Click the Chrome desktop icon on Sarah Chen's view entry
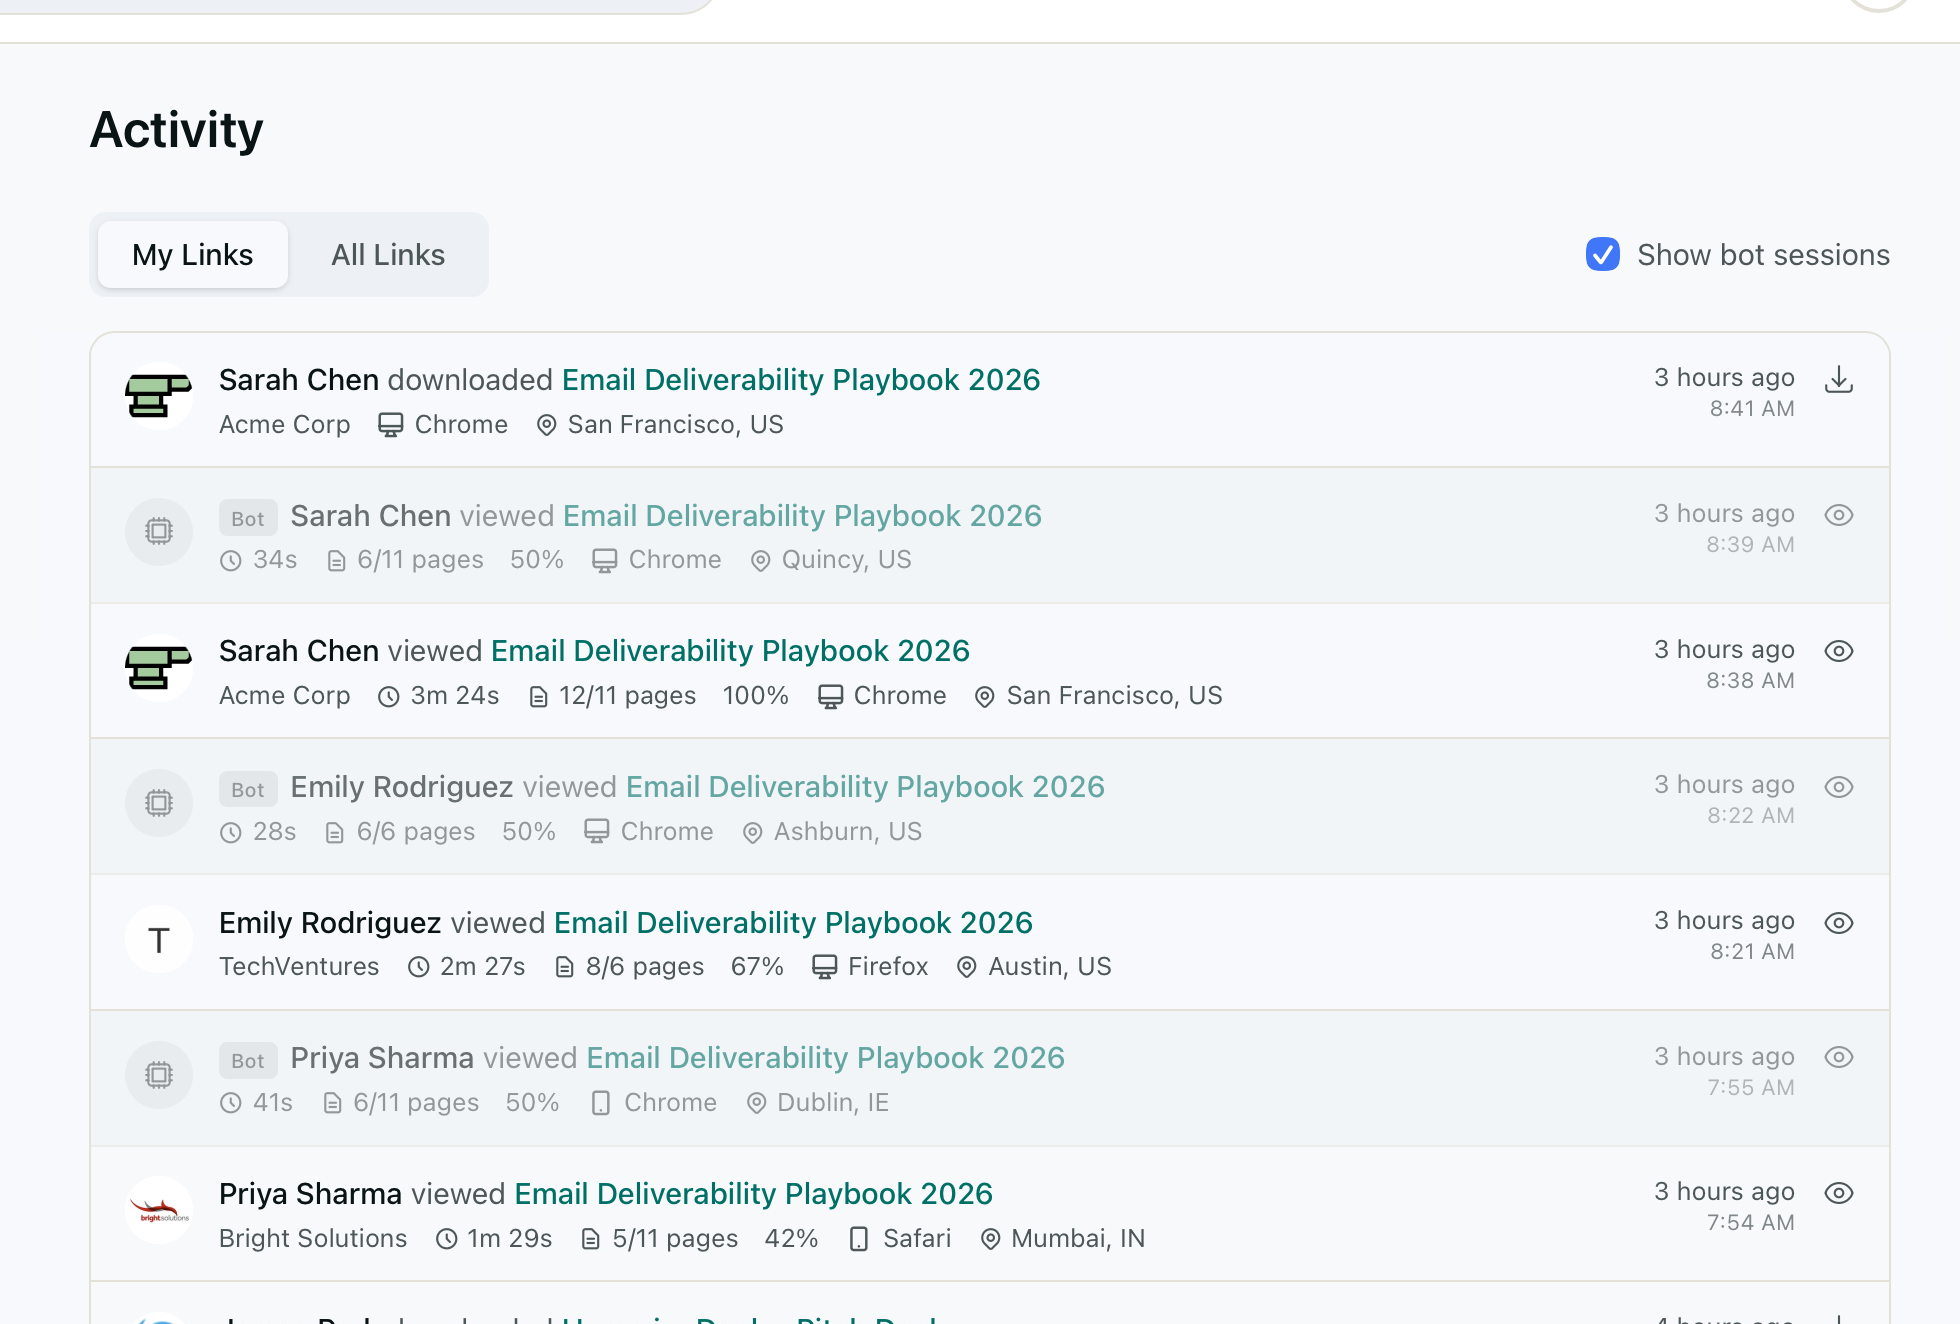Image resolution: width=1960 pixels, height=1324 pixels. coord(830,695)
